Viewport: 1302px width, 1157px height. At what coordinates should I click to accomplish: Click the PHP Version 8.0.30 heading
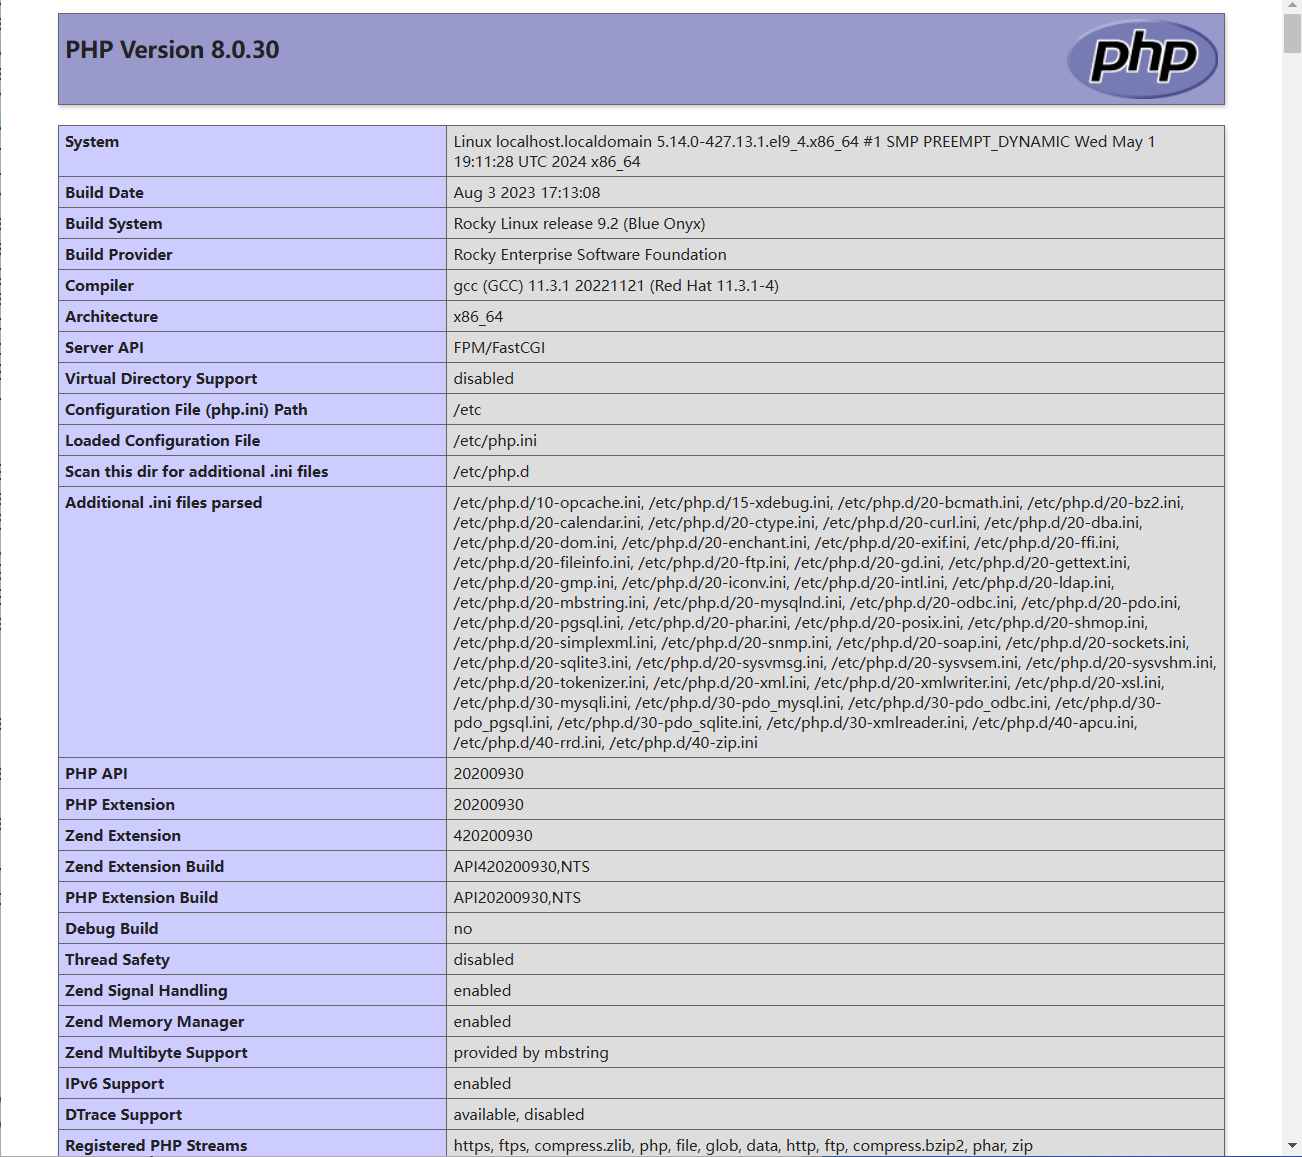(172, 50)
